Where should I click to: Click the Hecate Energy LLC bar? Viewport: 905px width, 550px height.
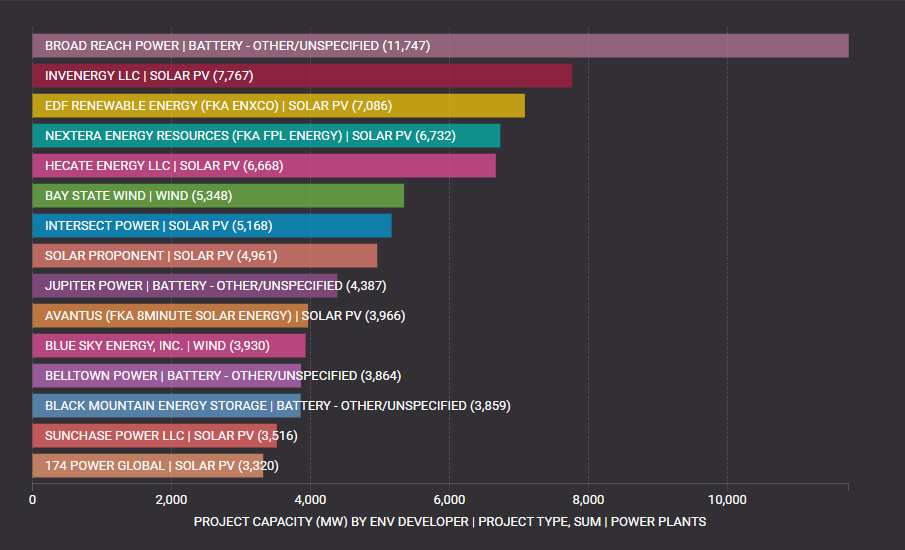(x=264, y=166)
